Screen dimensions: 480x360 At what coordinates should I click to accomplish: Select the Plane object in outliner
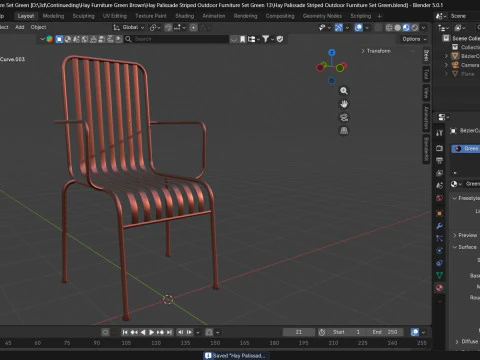pos(468,74)
